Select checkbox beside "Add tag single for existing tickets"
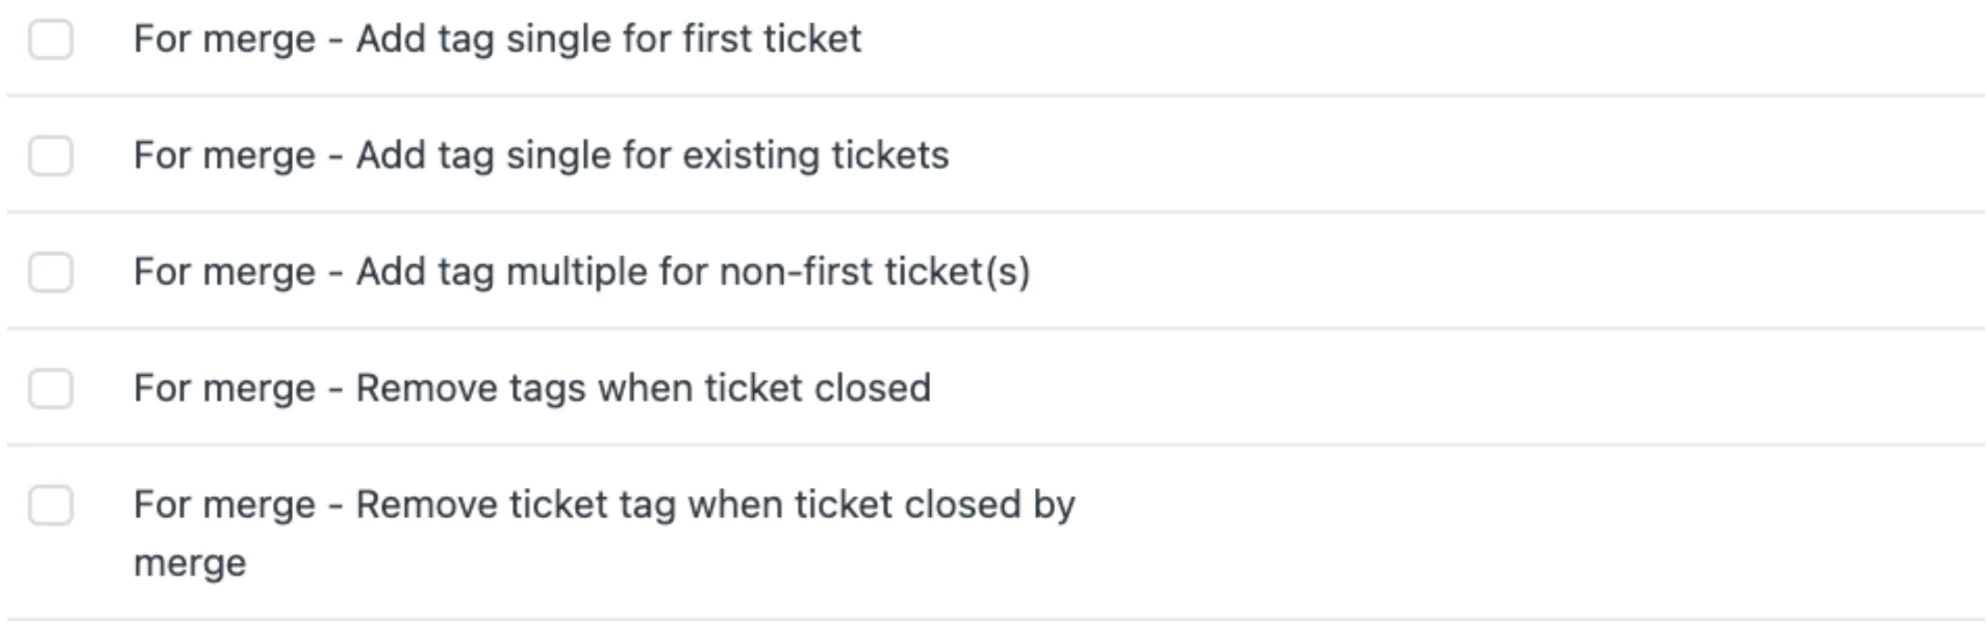The image size is (1986, 630). 50,156
